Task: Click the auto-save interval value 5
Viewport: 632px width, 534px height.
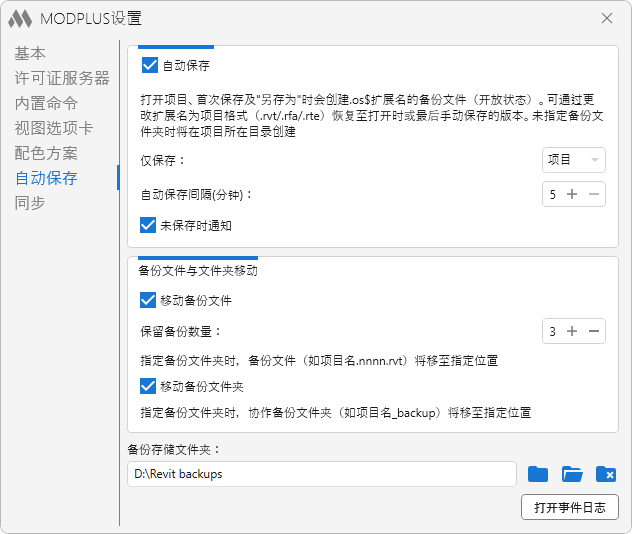Action: click(553, 195)
